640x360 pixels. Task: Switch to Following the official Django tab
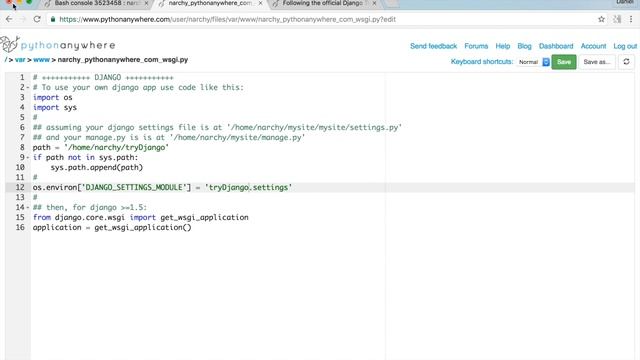coord(322,3)
